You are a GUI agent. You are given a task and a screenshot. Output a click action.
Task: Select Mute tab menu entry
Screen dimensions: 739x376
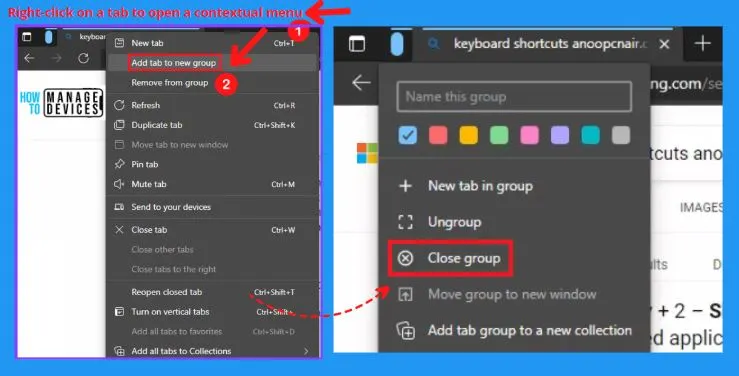coord(148,184)
